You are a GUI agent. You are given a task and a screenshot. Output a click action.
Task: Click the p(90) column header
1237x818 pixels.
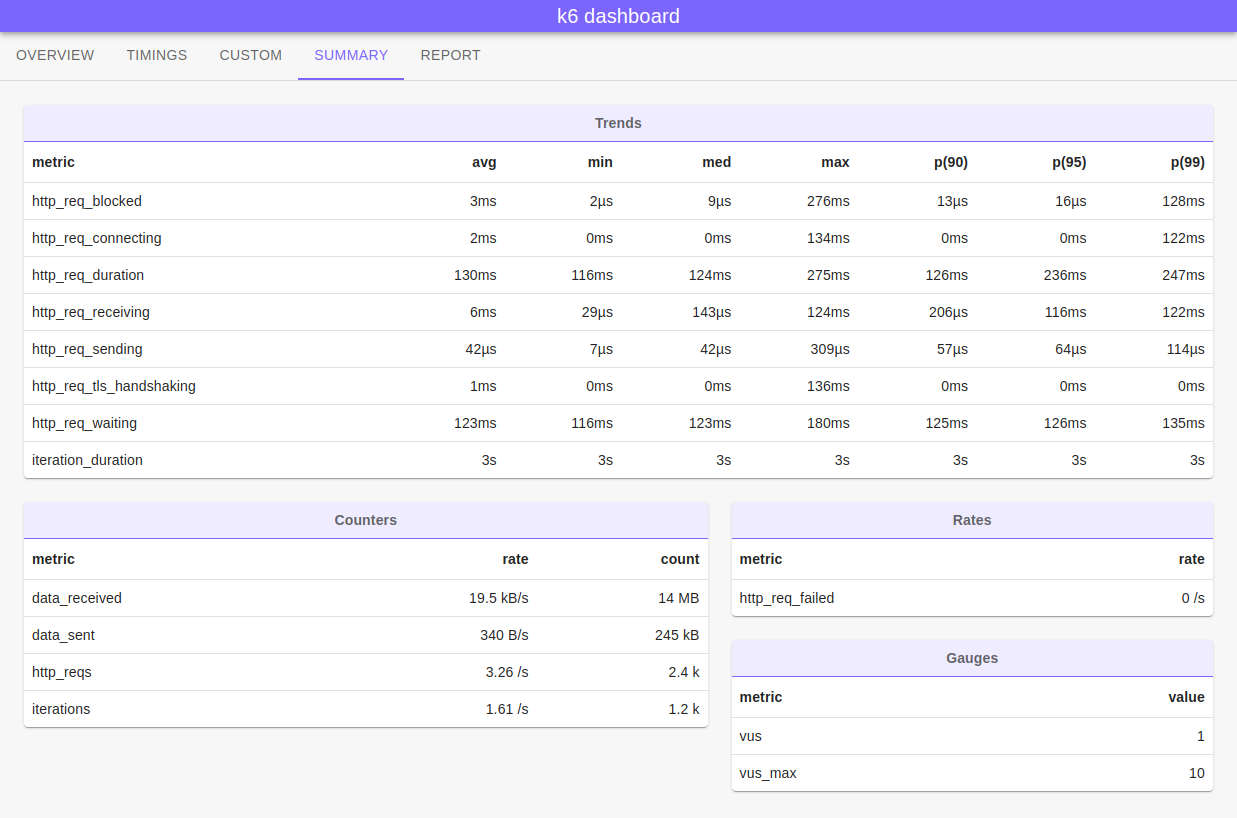(x=950, y=162)
